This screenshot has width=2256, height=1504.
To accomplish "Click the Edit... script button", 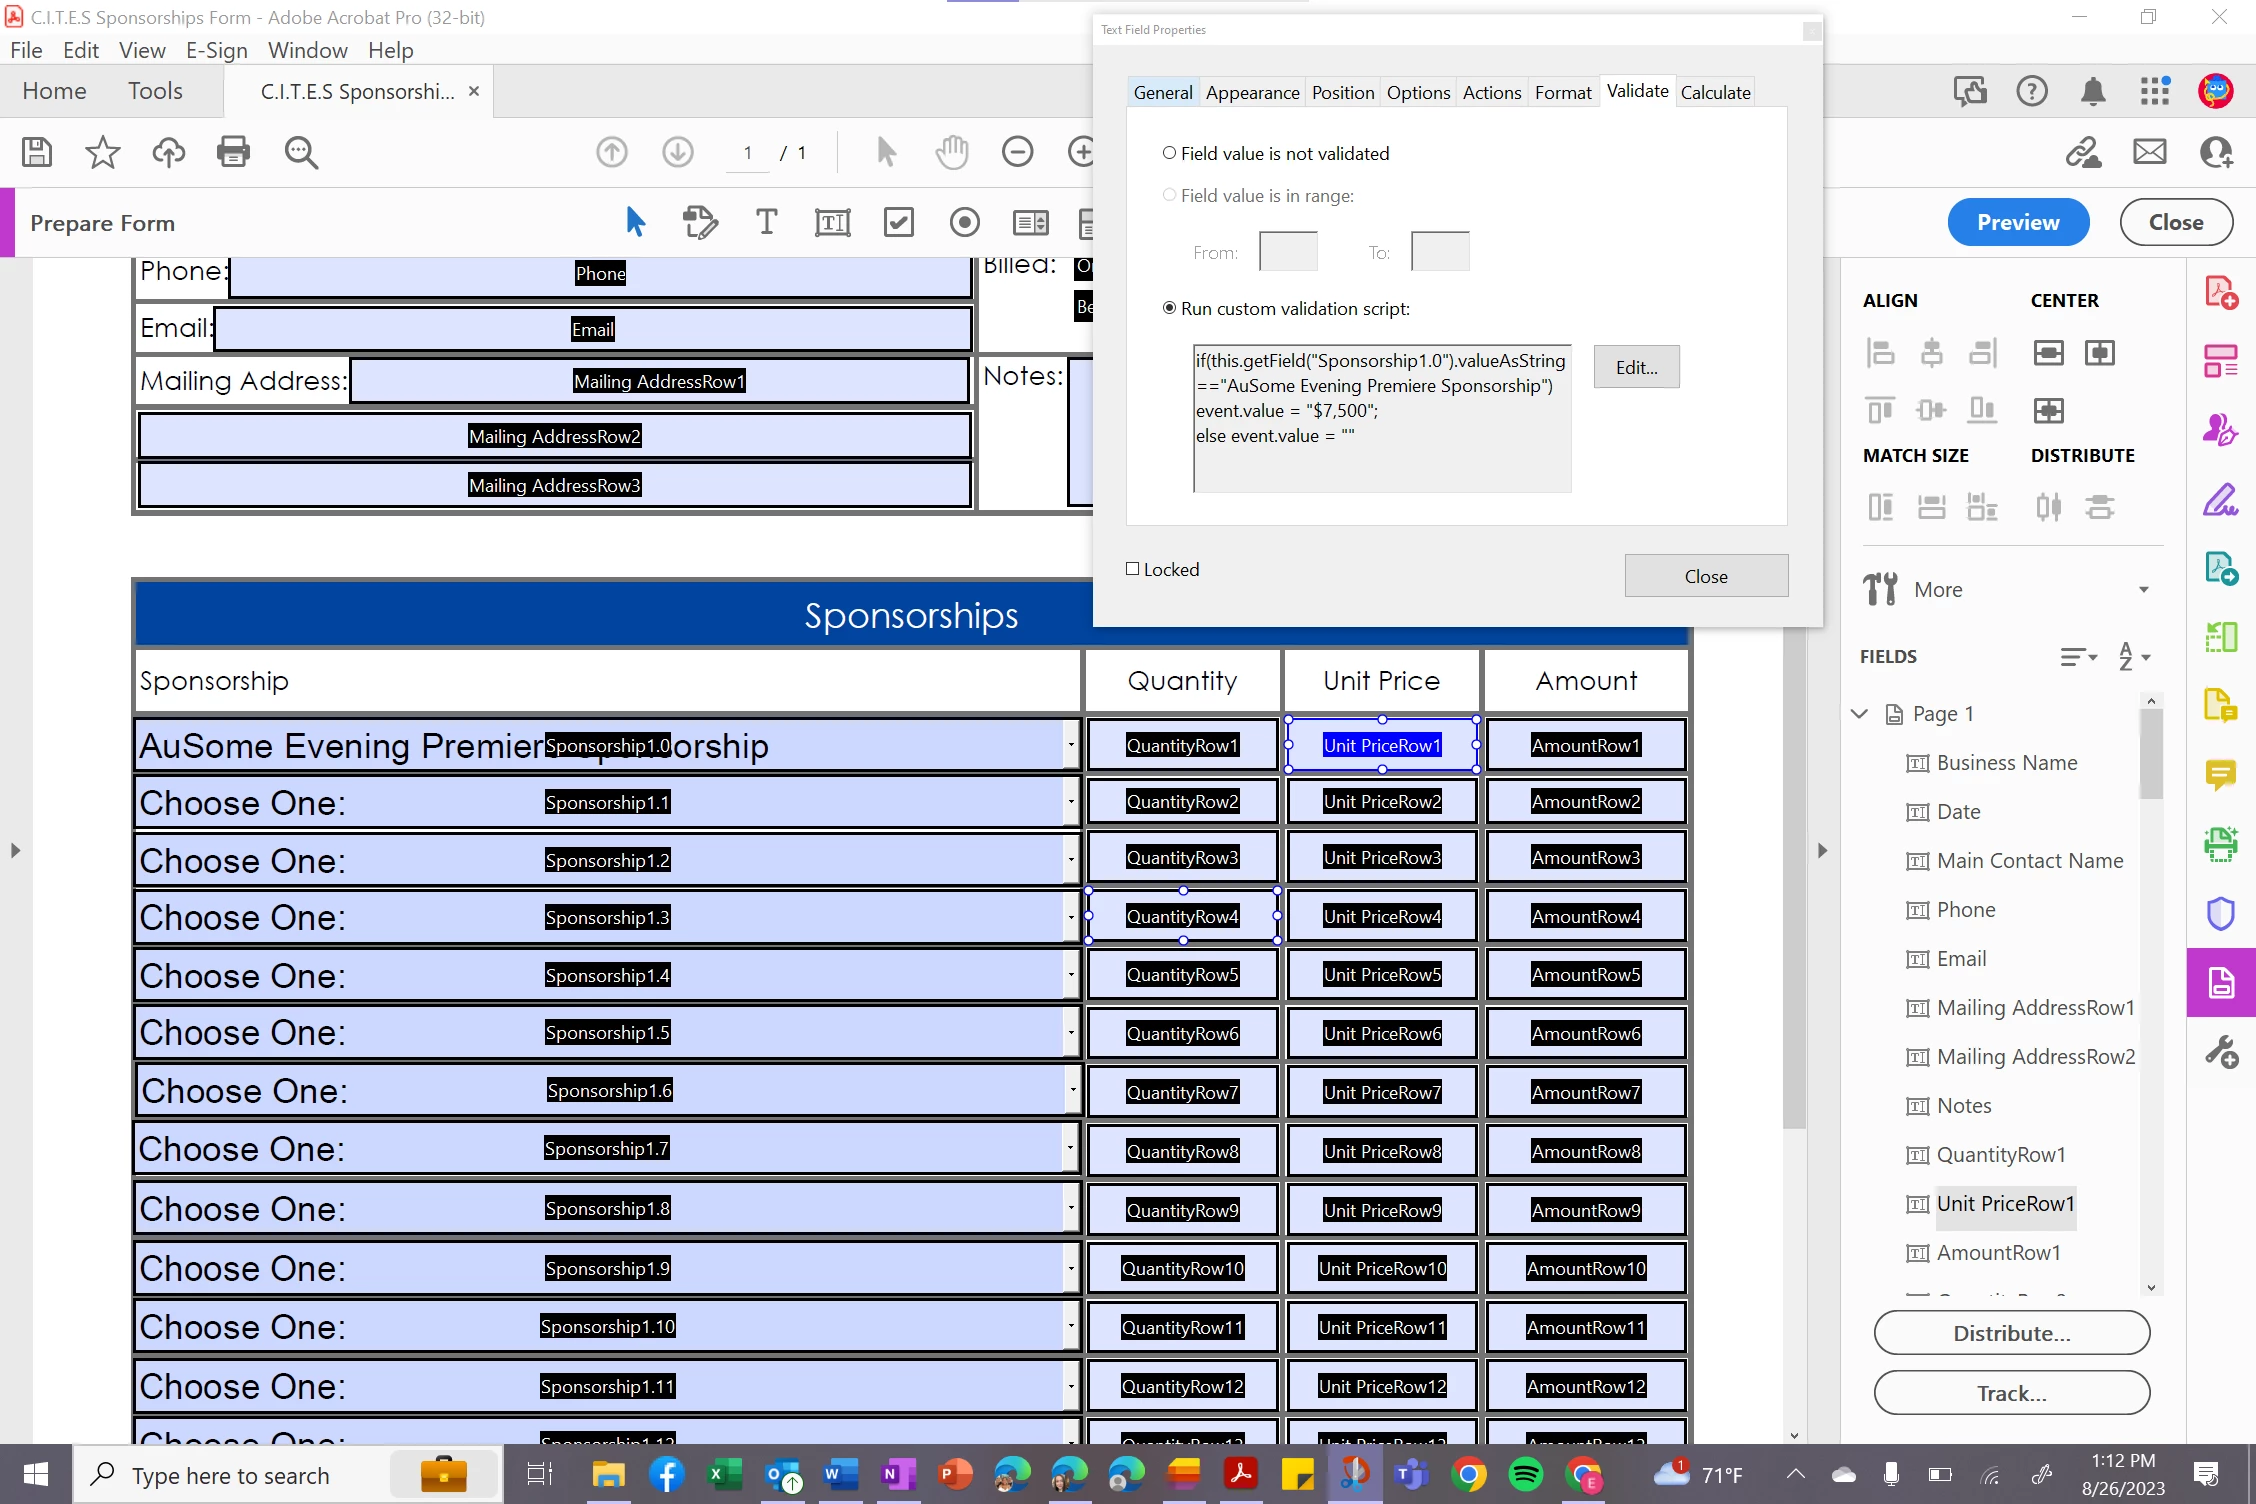I will [x=1636, y=367].
